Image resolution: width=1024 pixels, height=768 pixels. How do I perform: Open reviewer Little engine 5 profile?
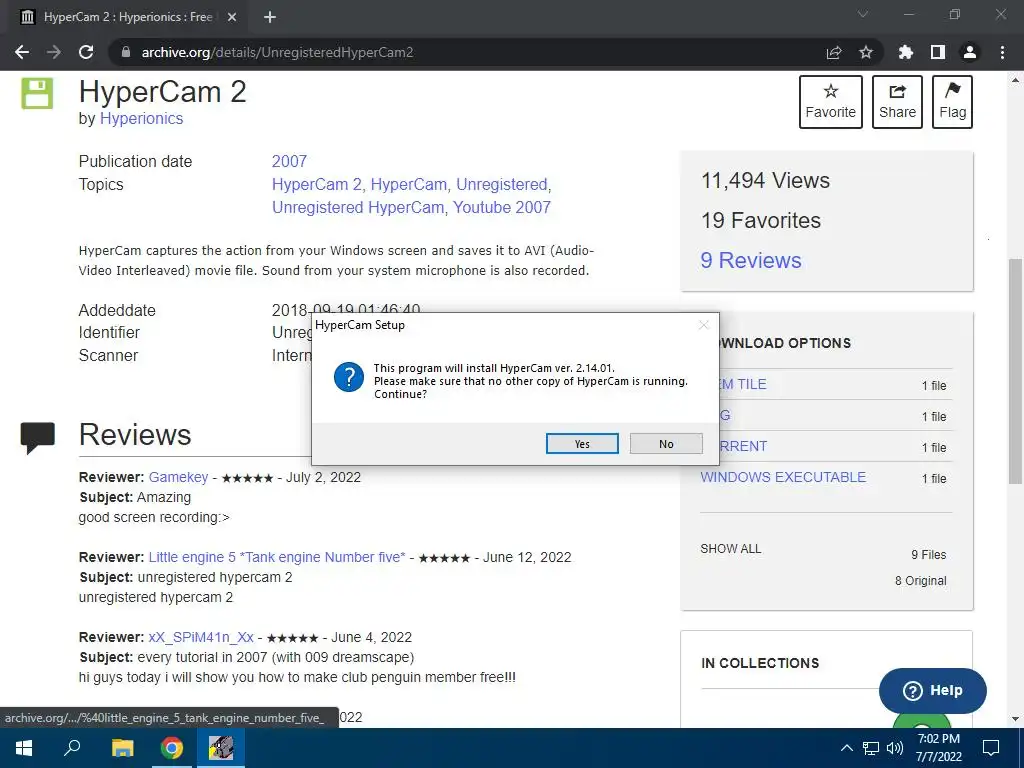(x=277, y=557)
